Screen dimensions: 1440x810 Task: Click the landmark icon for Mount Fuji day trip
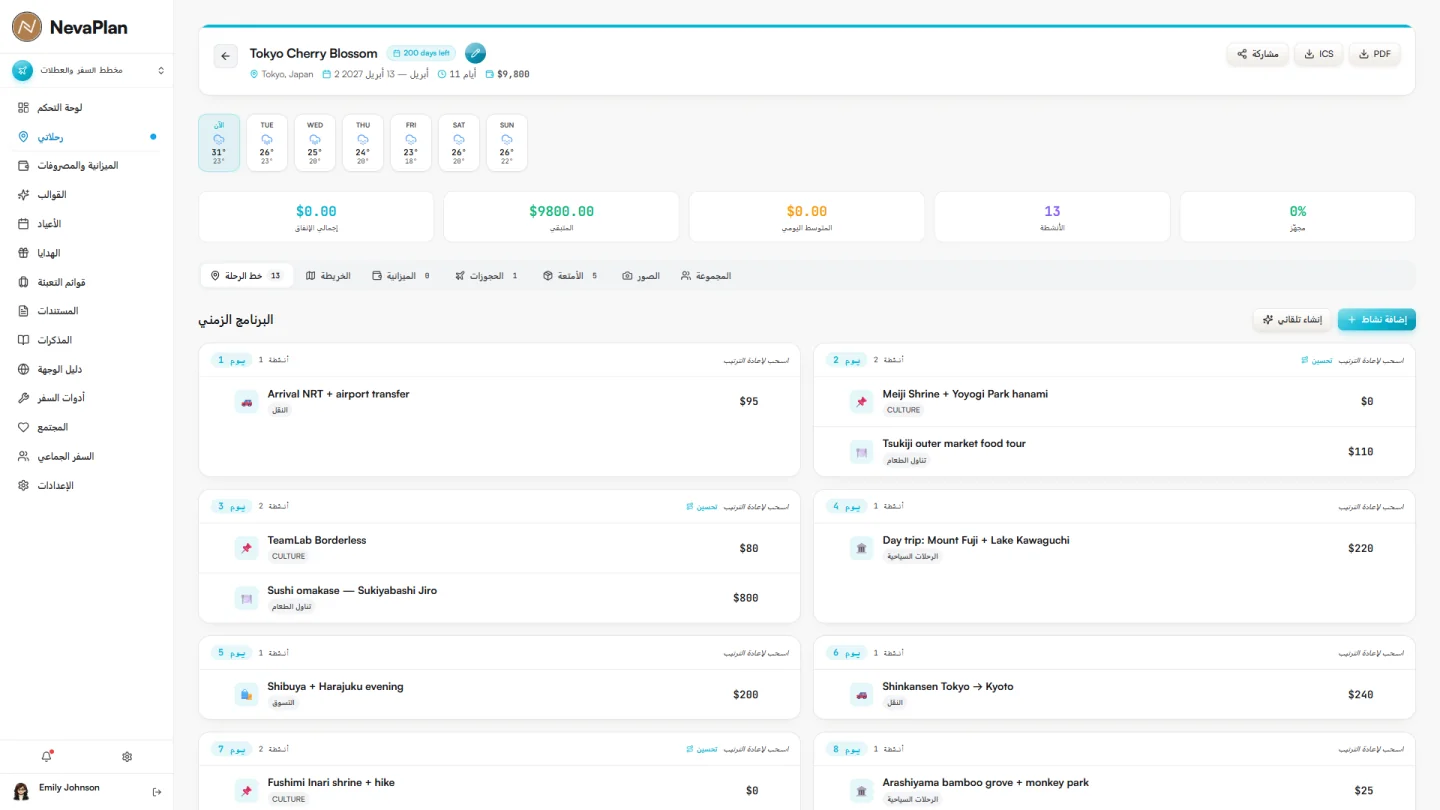tap(861, 548)
